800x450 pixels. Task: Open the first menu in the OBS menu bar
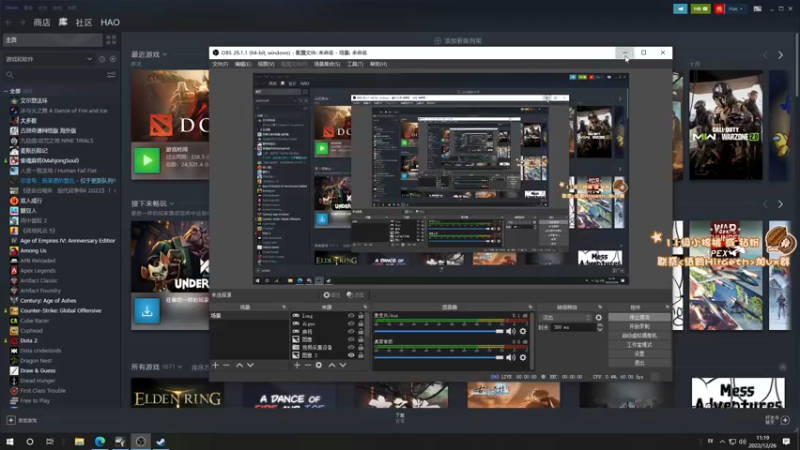point(220,64)
